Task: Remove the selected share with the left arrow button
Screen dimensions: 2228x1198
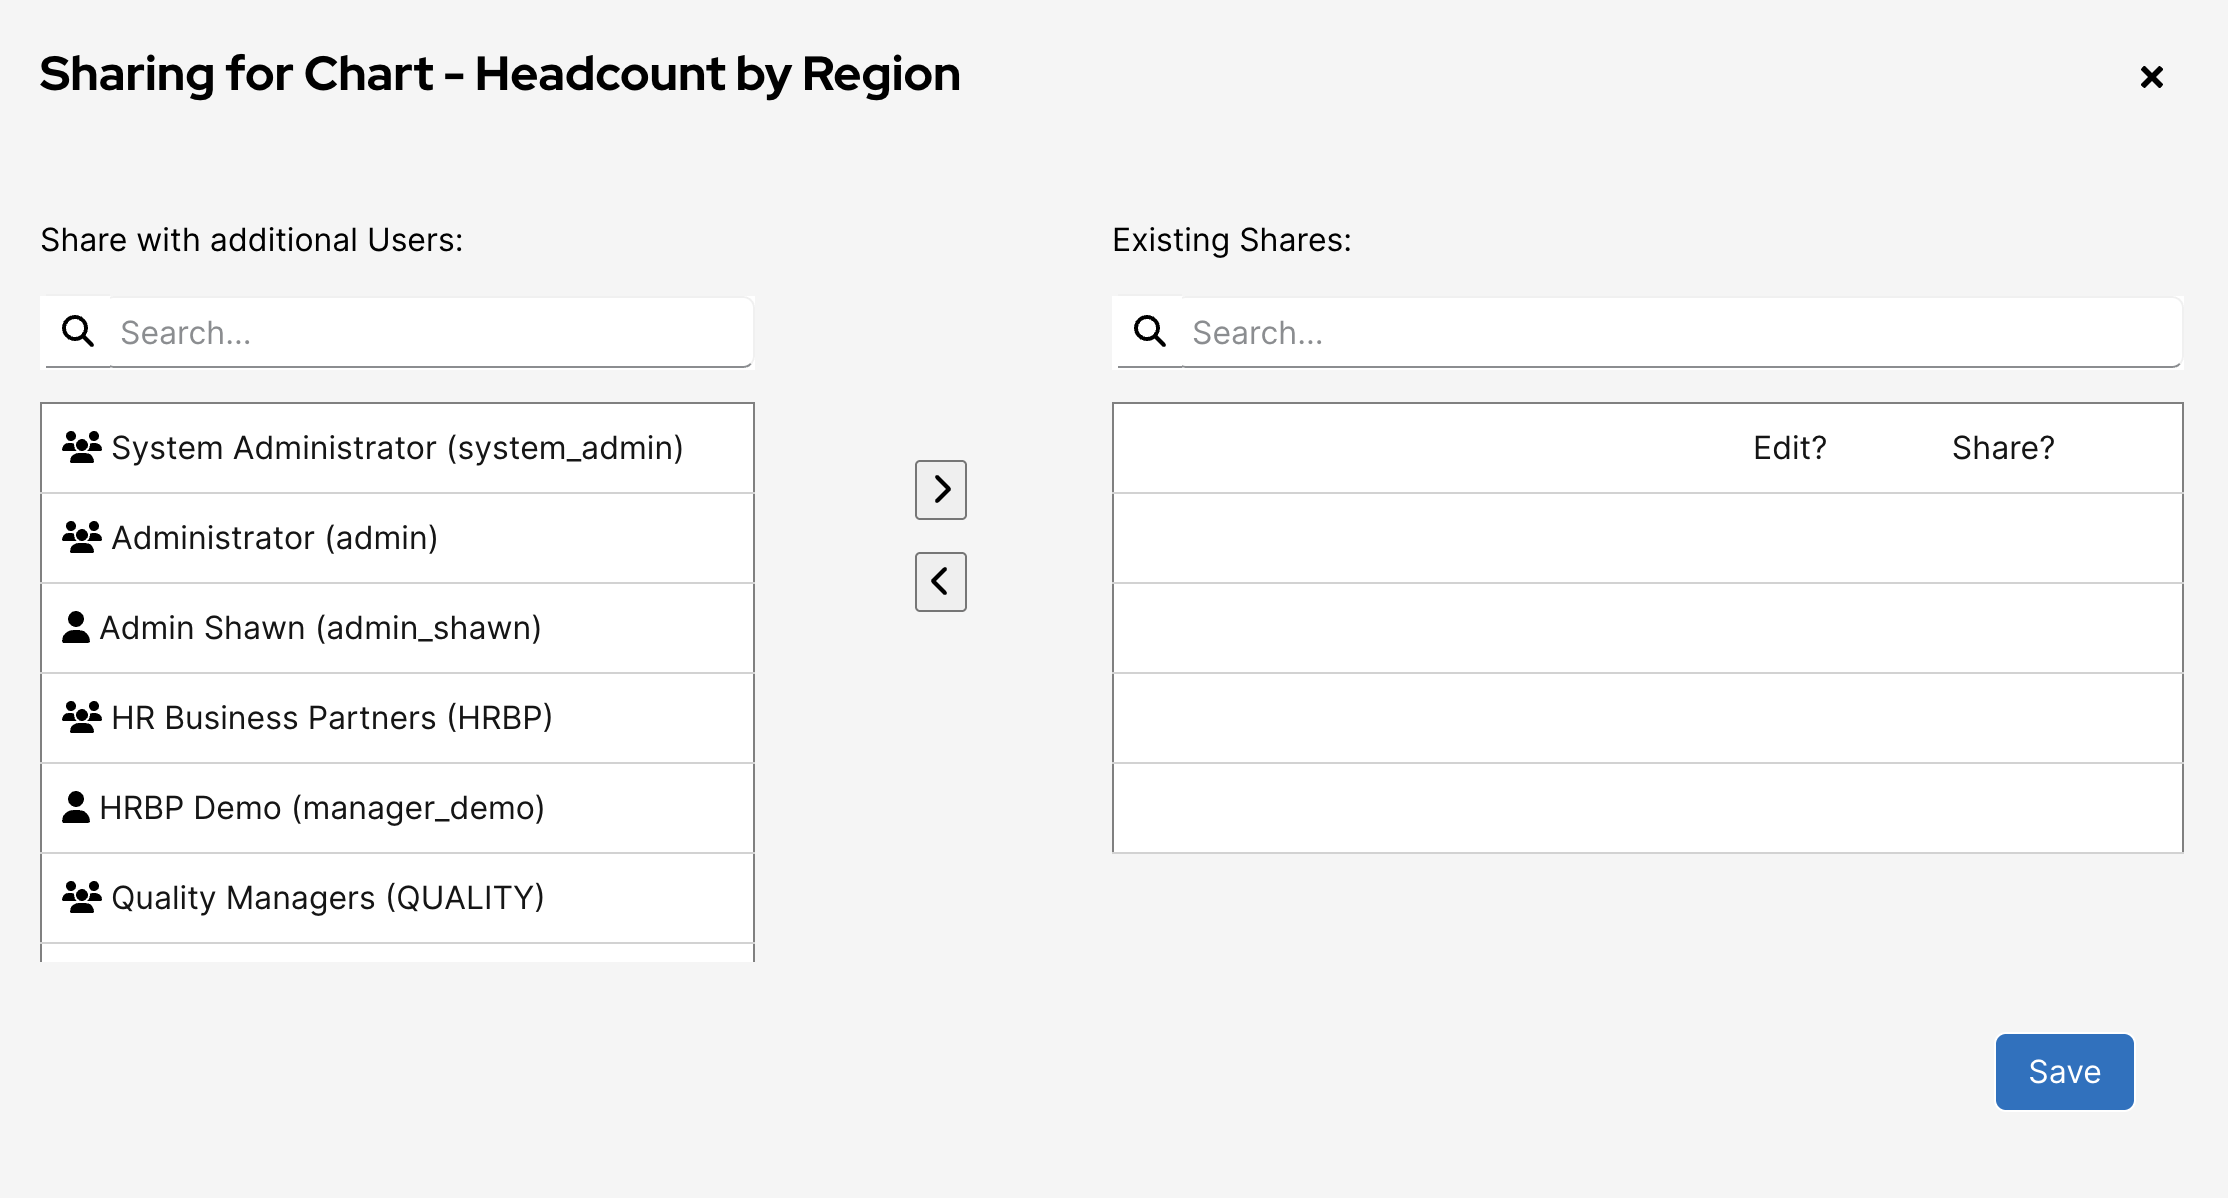Action: (x=940, y=582)
